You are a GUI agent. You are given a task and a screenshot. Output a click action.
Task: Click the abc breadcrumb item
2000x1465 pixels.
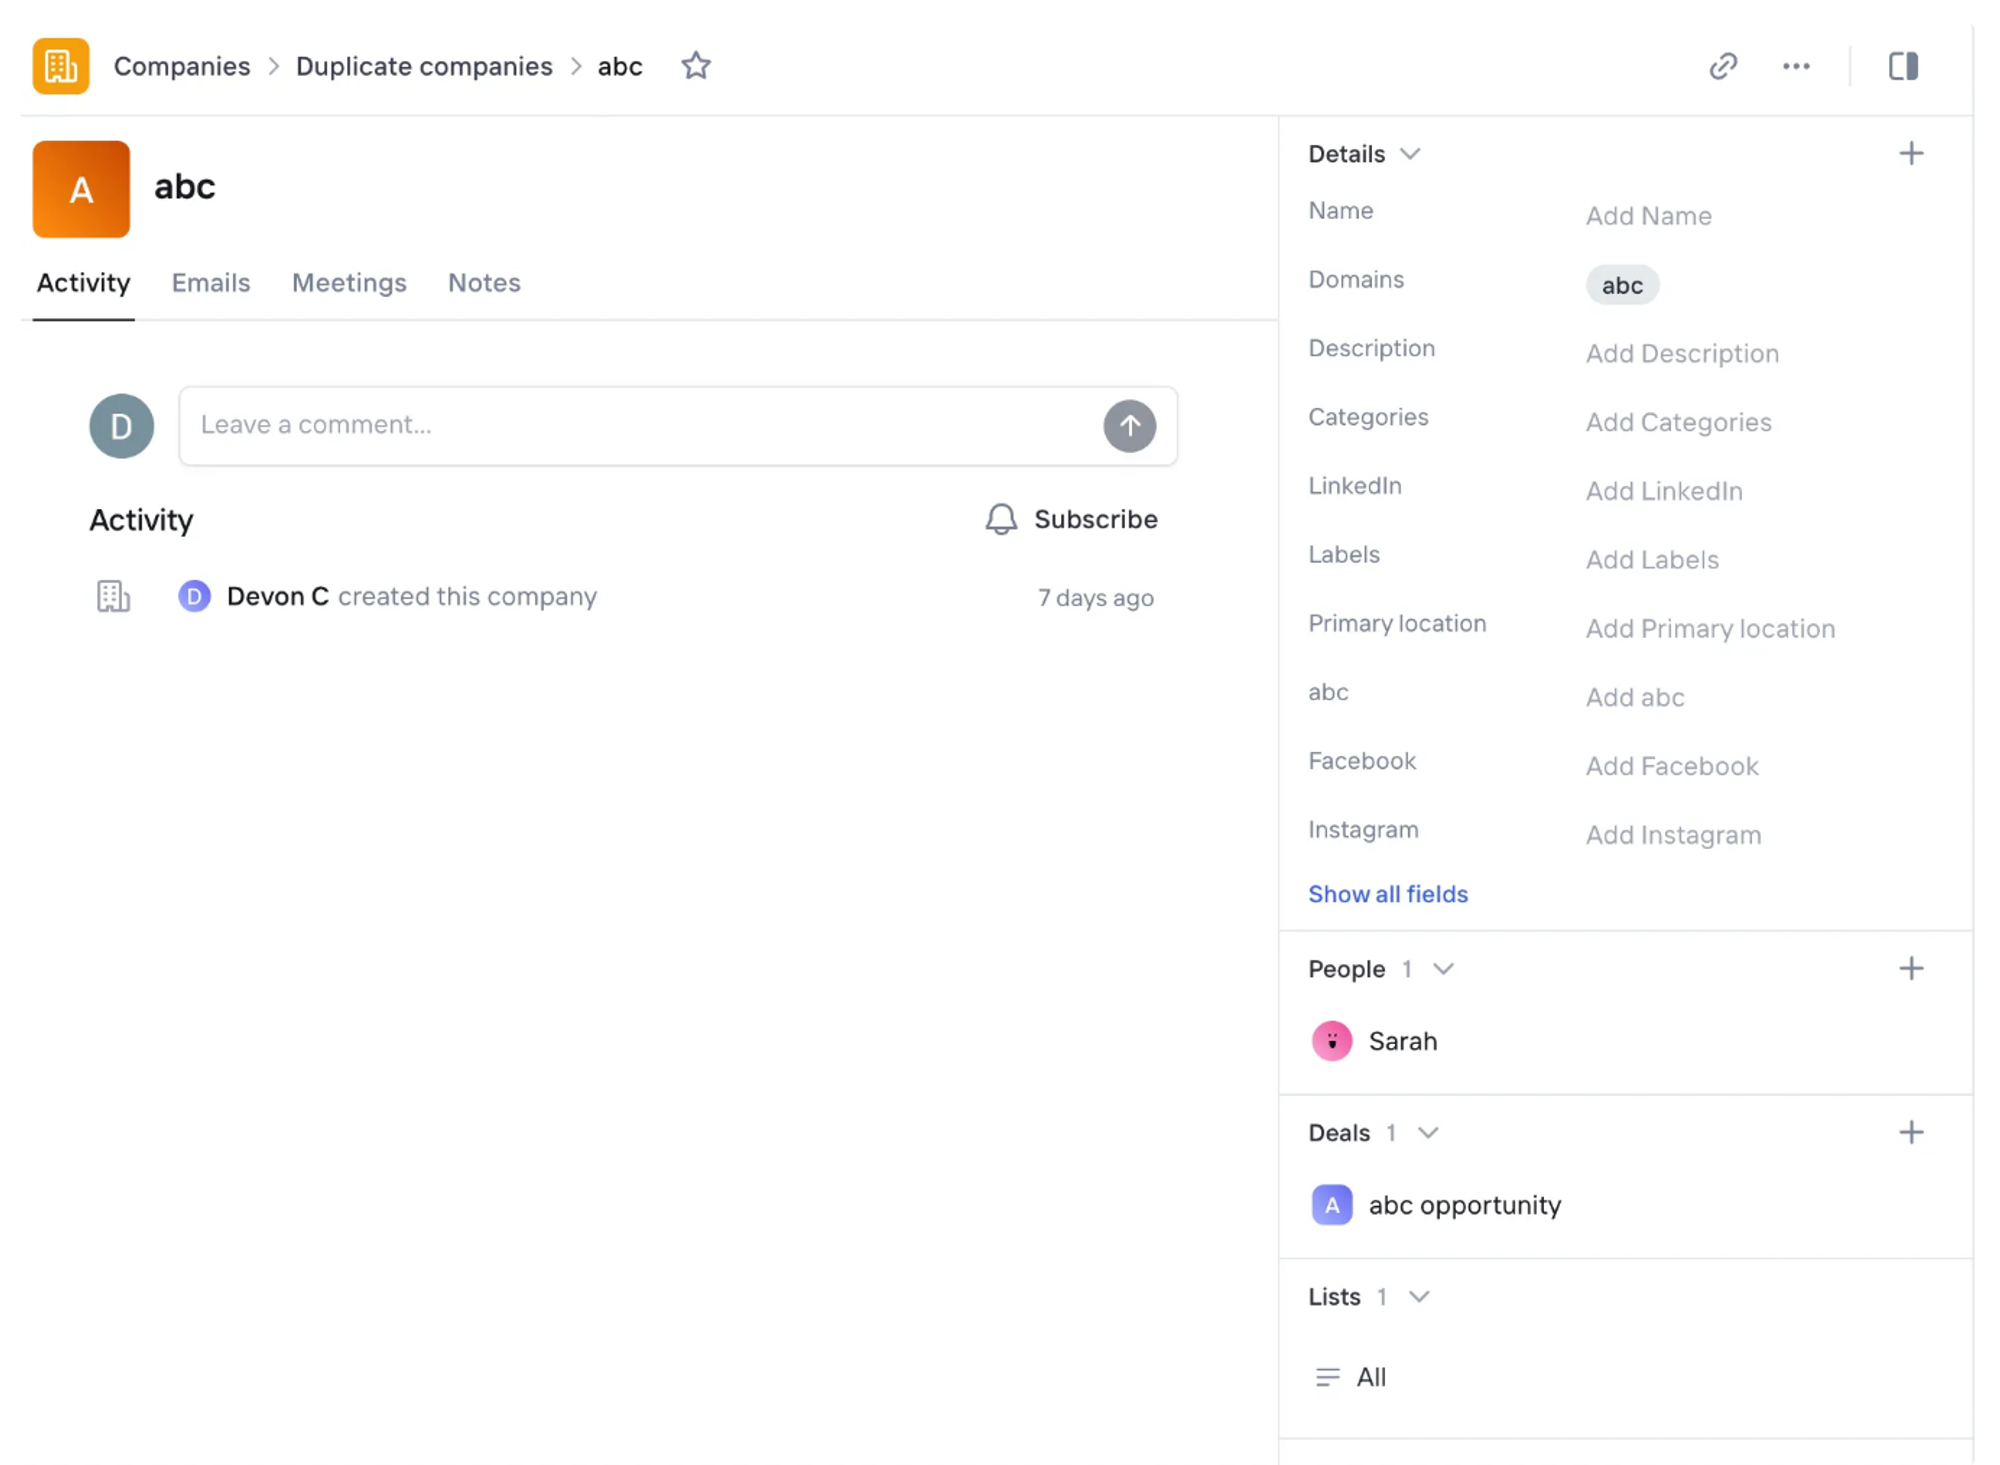(620, 66)
